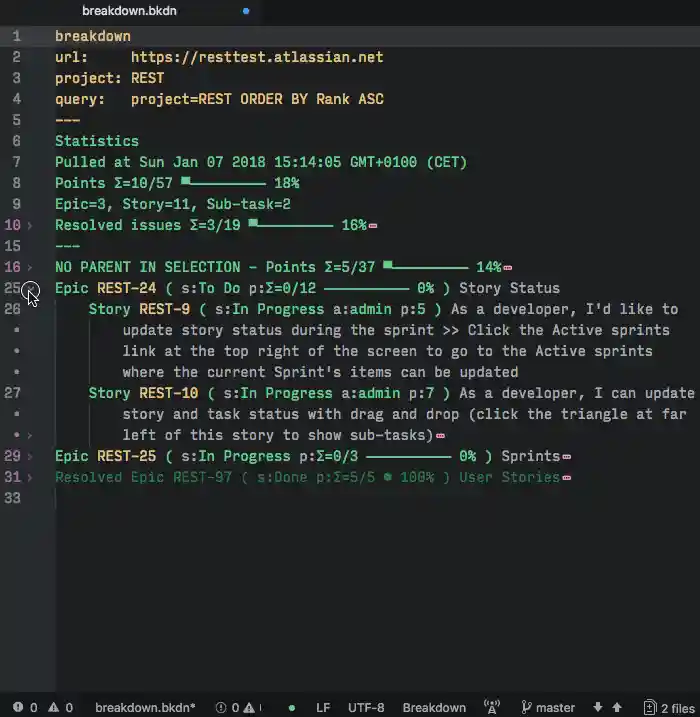
Task: Click the green status dot in status bar
Action: (292, 708)
